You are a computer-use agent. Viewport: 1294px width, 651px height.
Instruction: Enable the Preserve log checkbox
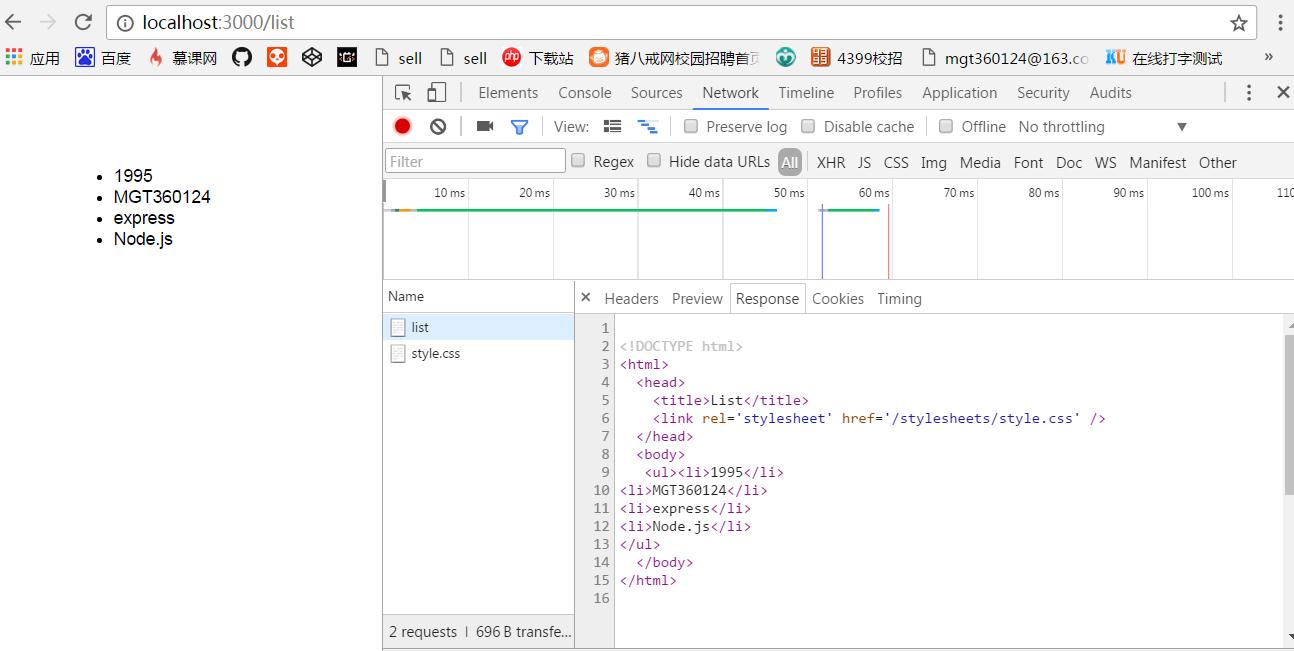pos(691,126)
